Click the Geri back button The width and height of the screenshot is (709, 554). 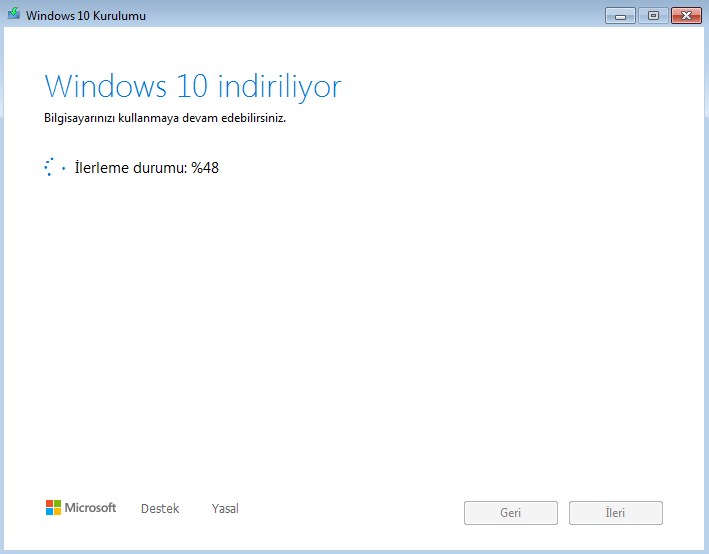coord(510,513)
